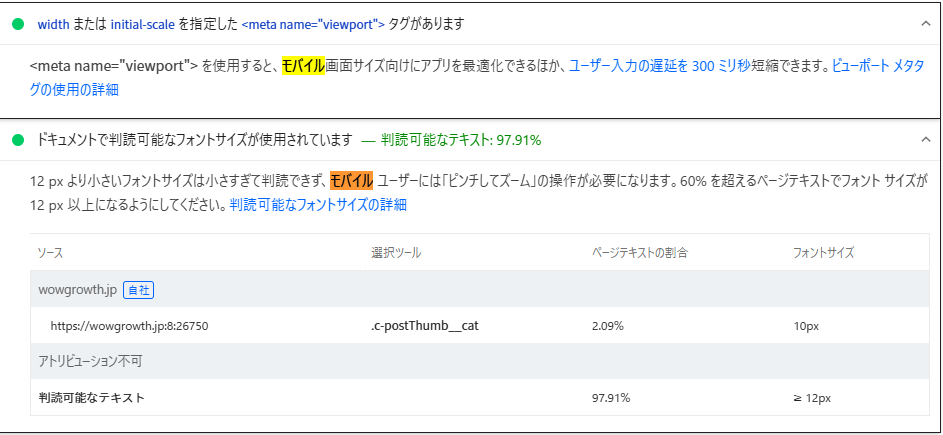Open the 判読可能なフォントサイズの詳細 link

317,205
